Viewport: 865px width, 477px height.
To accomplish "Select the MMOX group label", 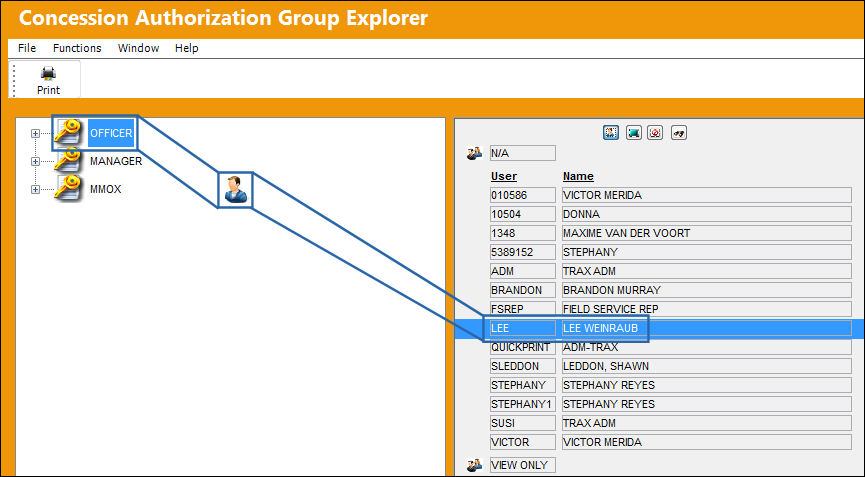I will 105,189.
